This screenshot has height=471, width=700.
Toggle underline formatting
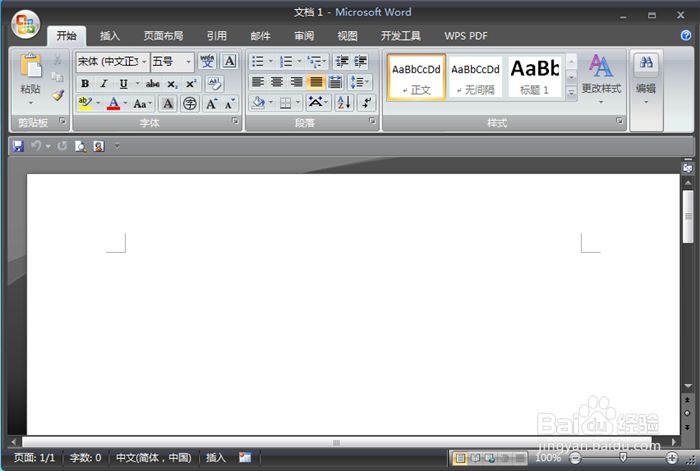pos(124,83)
